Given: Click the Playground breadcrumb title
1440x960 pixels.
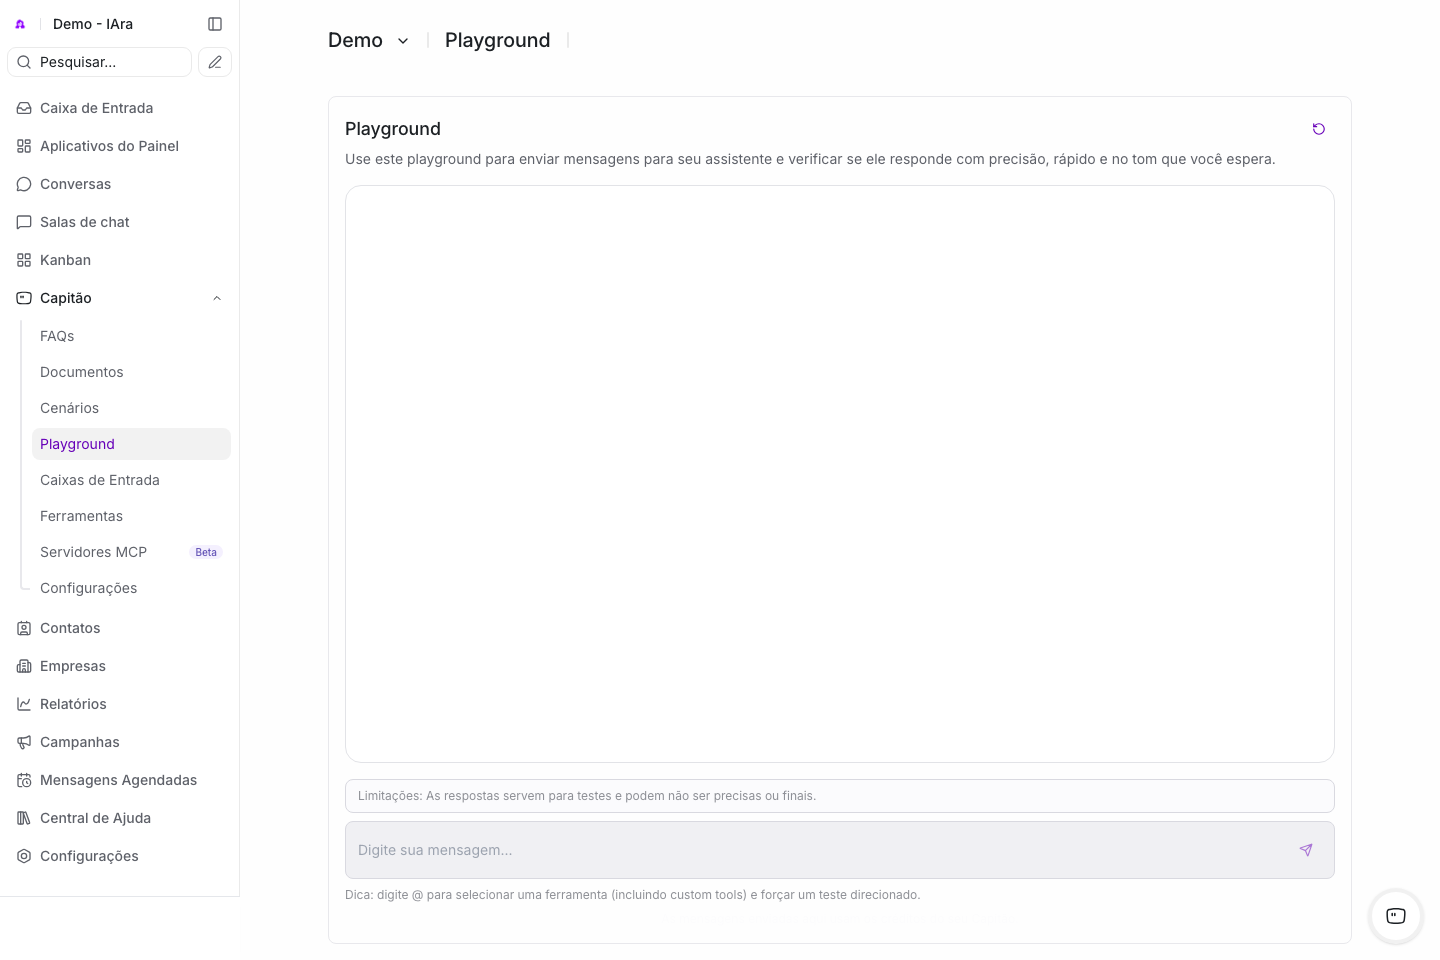Looking at the screenshot, I should pos(498,40).
